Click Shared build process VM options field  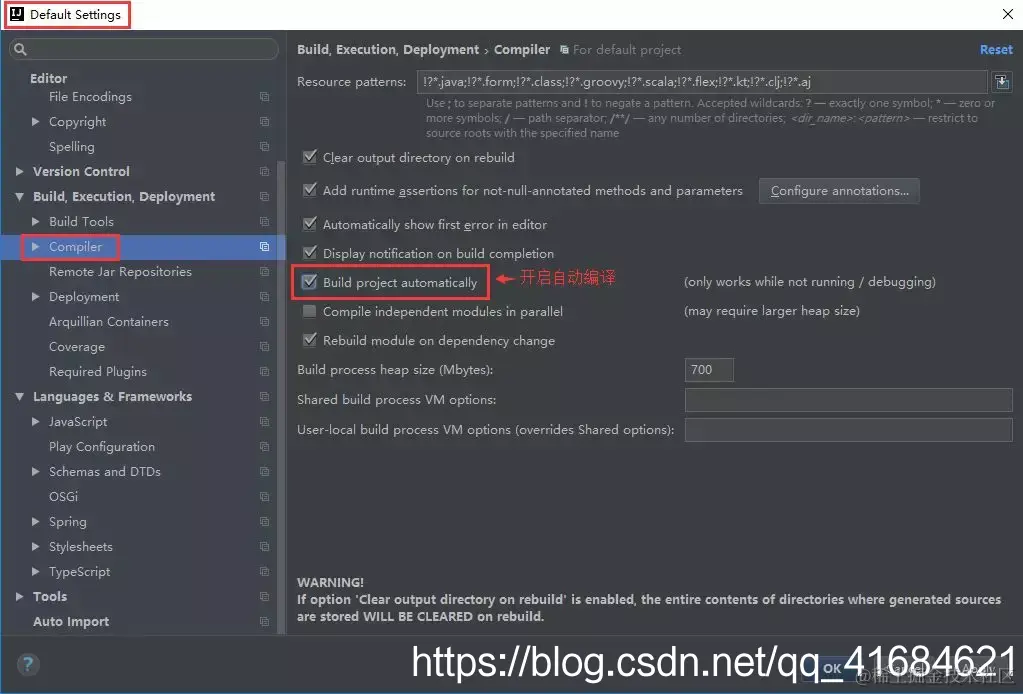coord(848,400)
